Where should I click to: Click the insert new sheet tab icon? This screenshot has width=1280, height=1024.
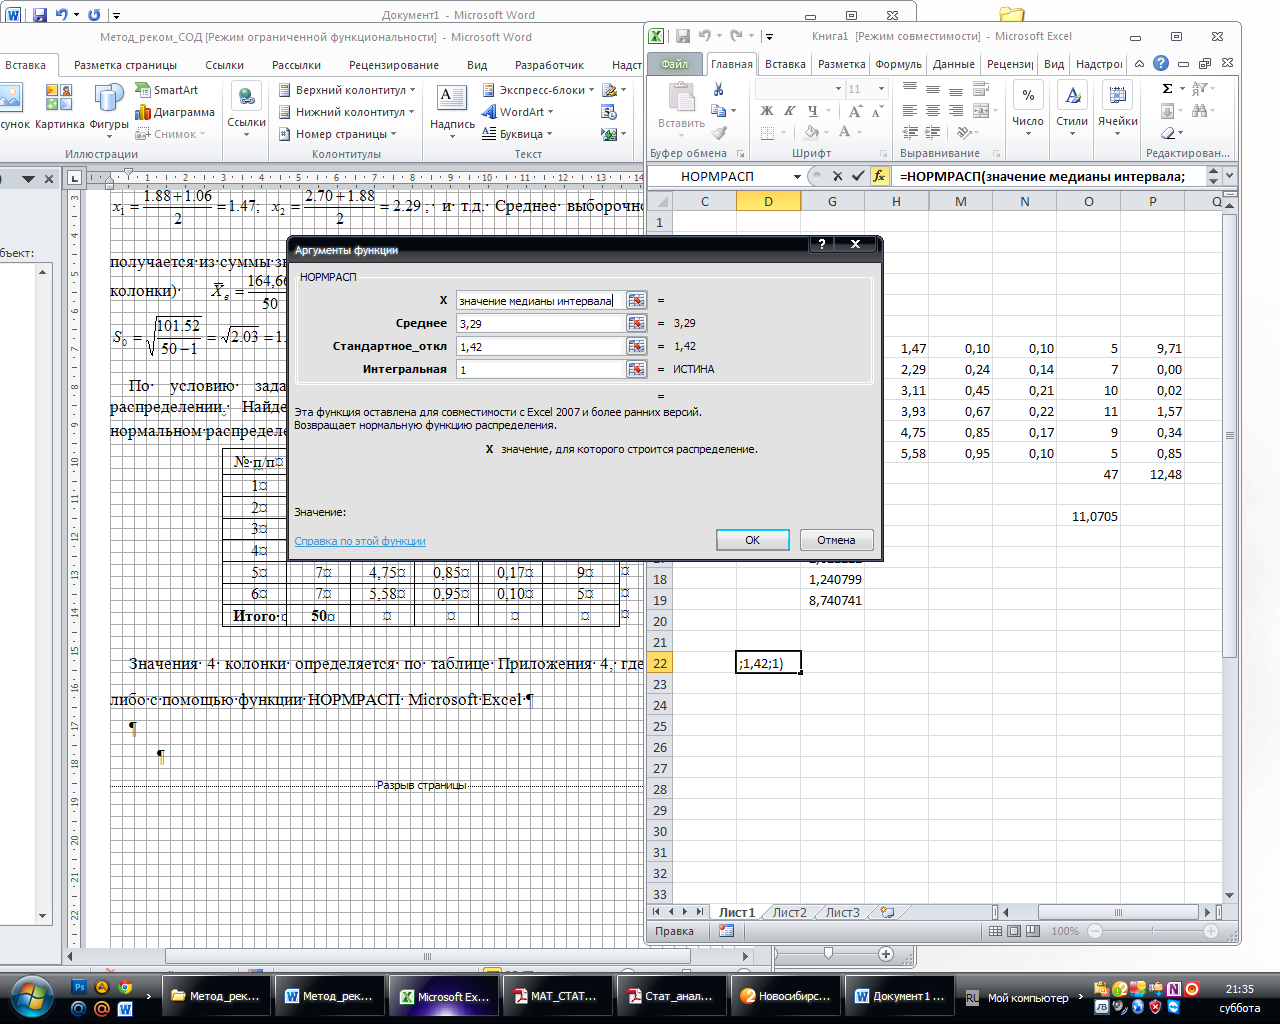coord(887,912)
